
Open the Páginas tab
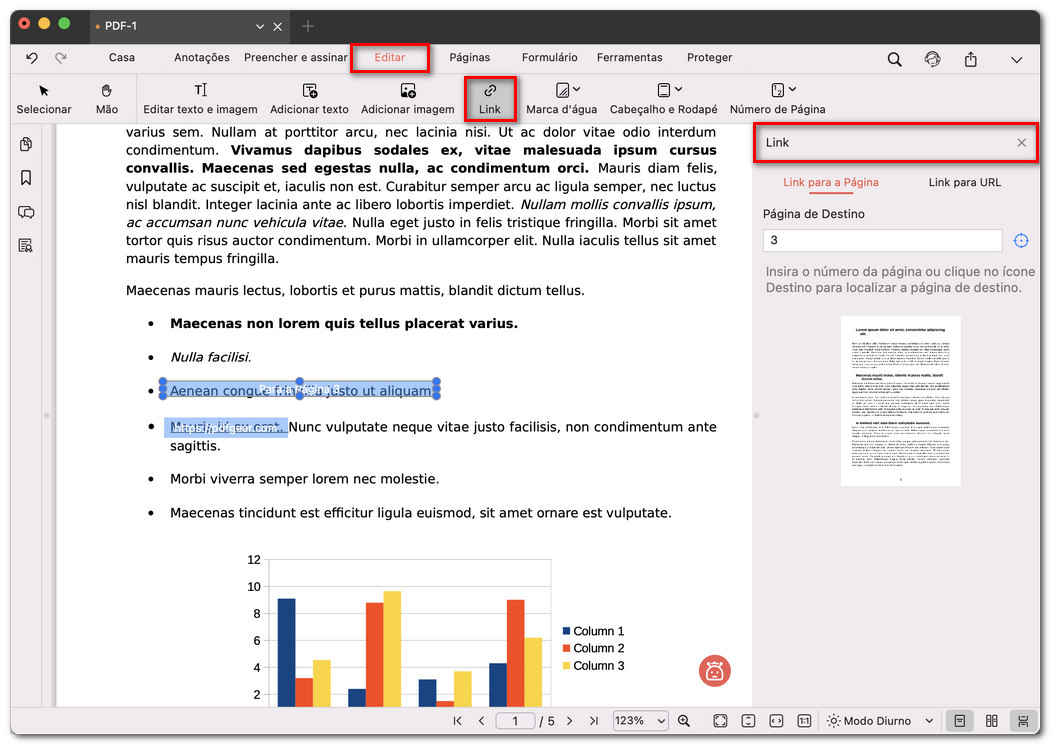click(x=469, y=58)
